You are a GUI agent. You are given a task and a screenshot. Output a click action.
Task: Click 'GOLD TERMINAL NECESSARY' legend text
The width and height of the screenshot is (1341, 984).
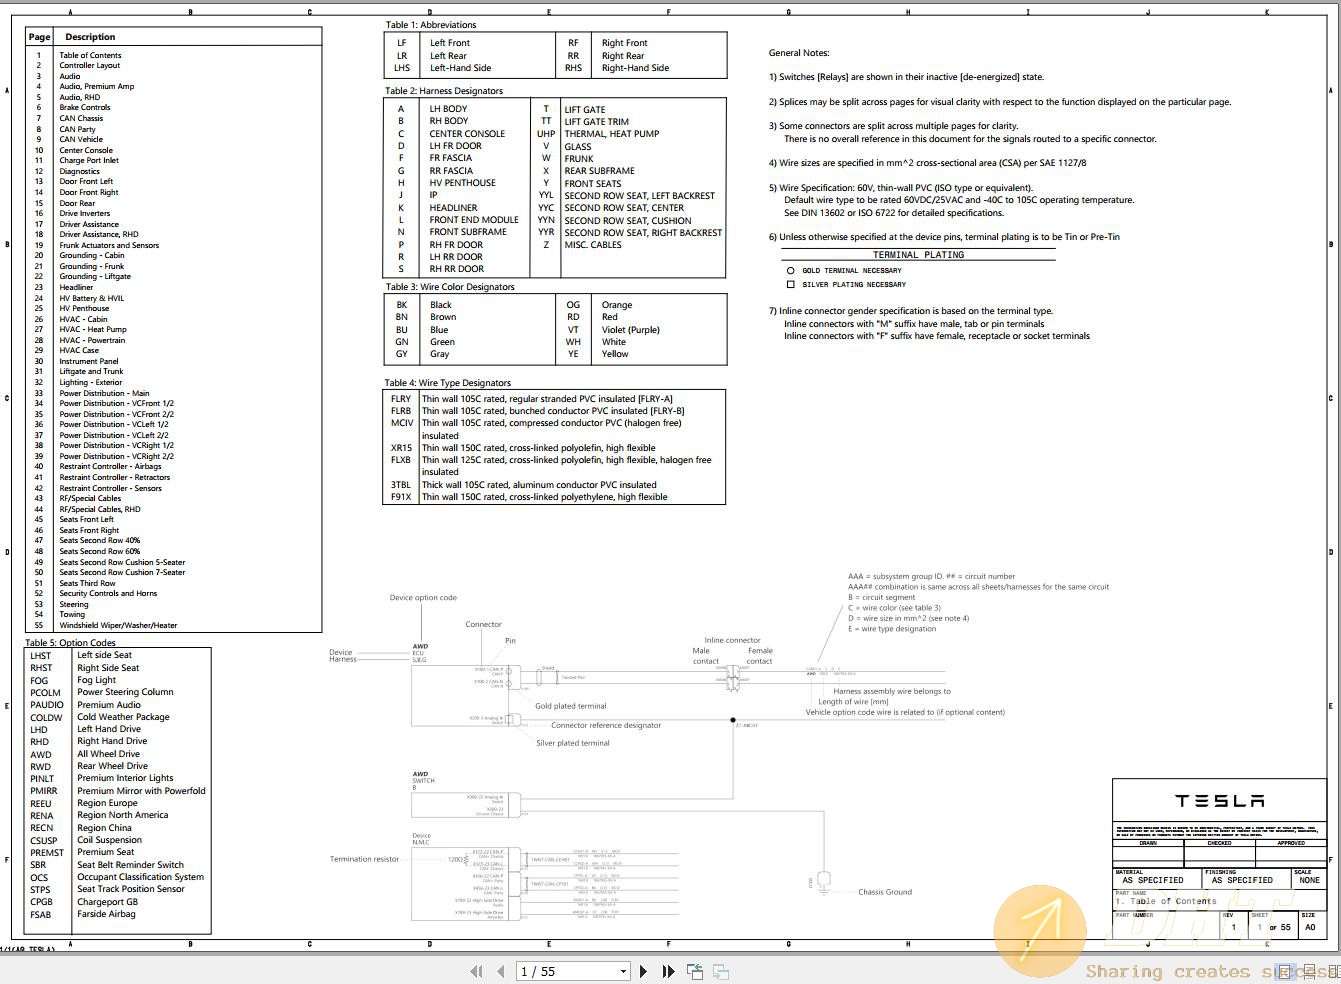852,271
